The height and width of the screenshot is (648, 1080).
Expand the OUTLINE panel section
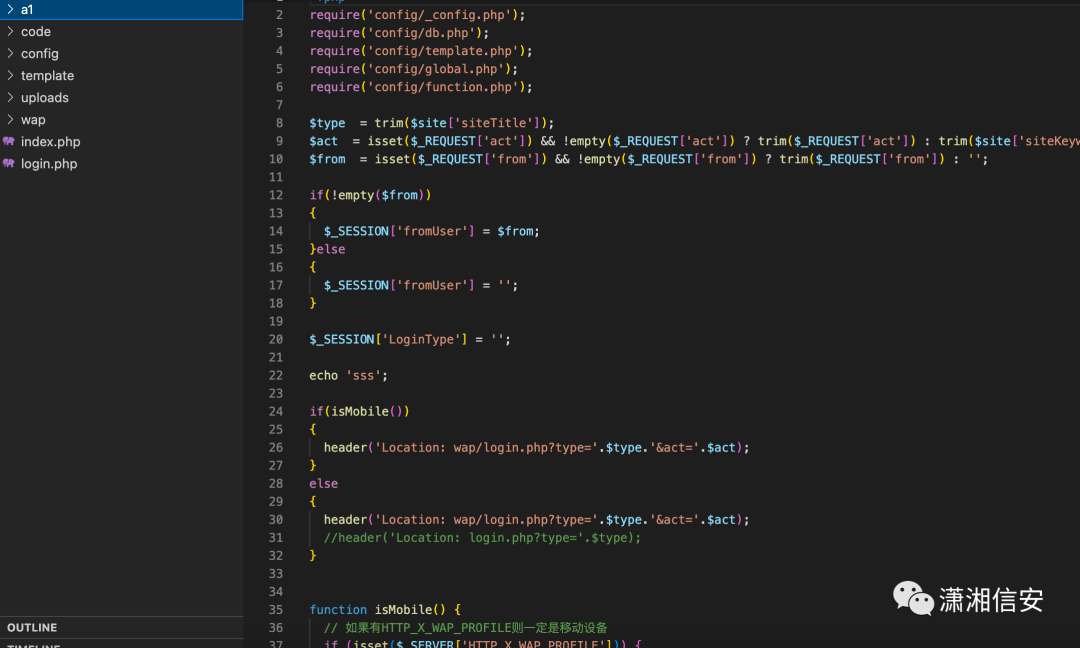tap(32, 627)
